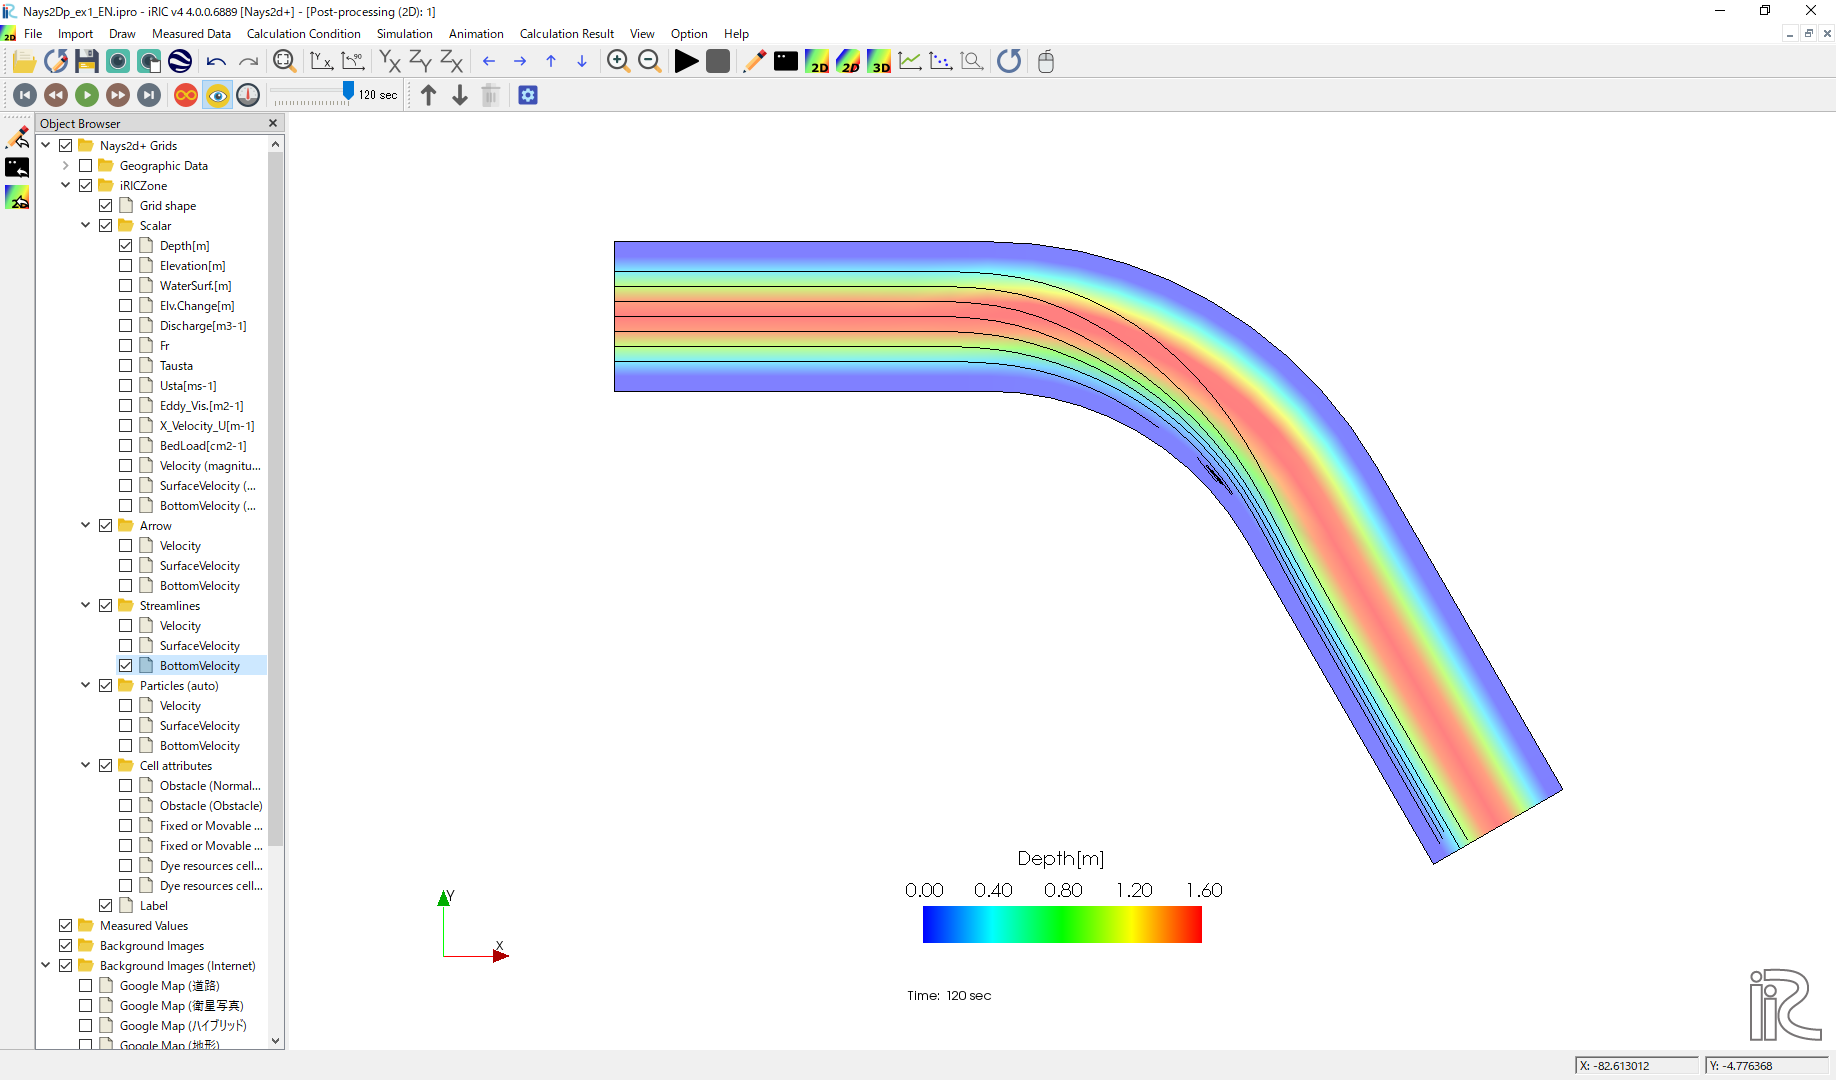Switch to the ZY plane view
The width and height of the screenshot is (1836, 1080).
coord(421,61)
